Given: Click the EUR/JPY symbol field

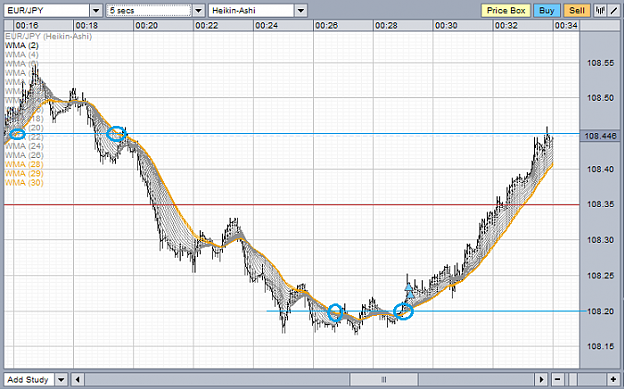Looking at the screenshot, I should click(47, 11).
